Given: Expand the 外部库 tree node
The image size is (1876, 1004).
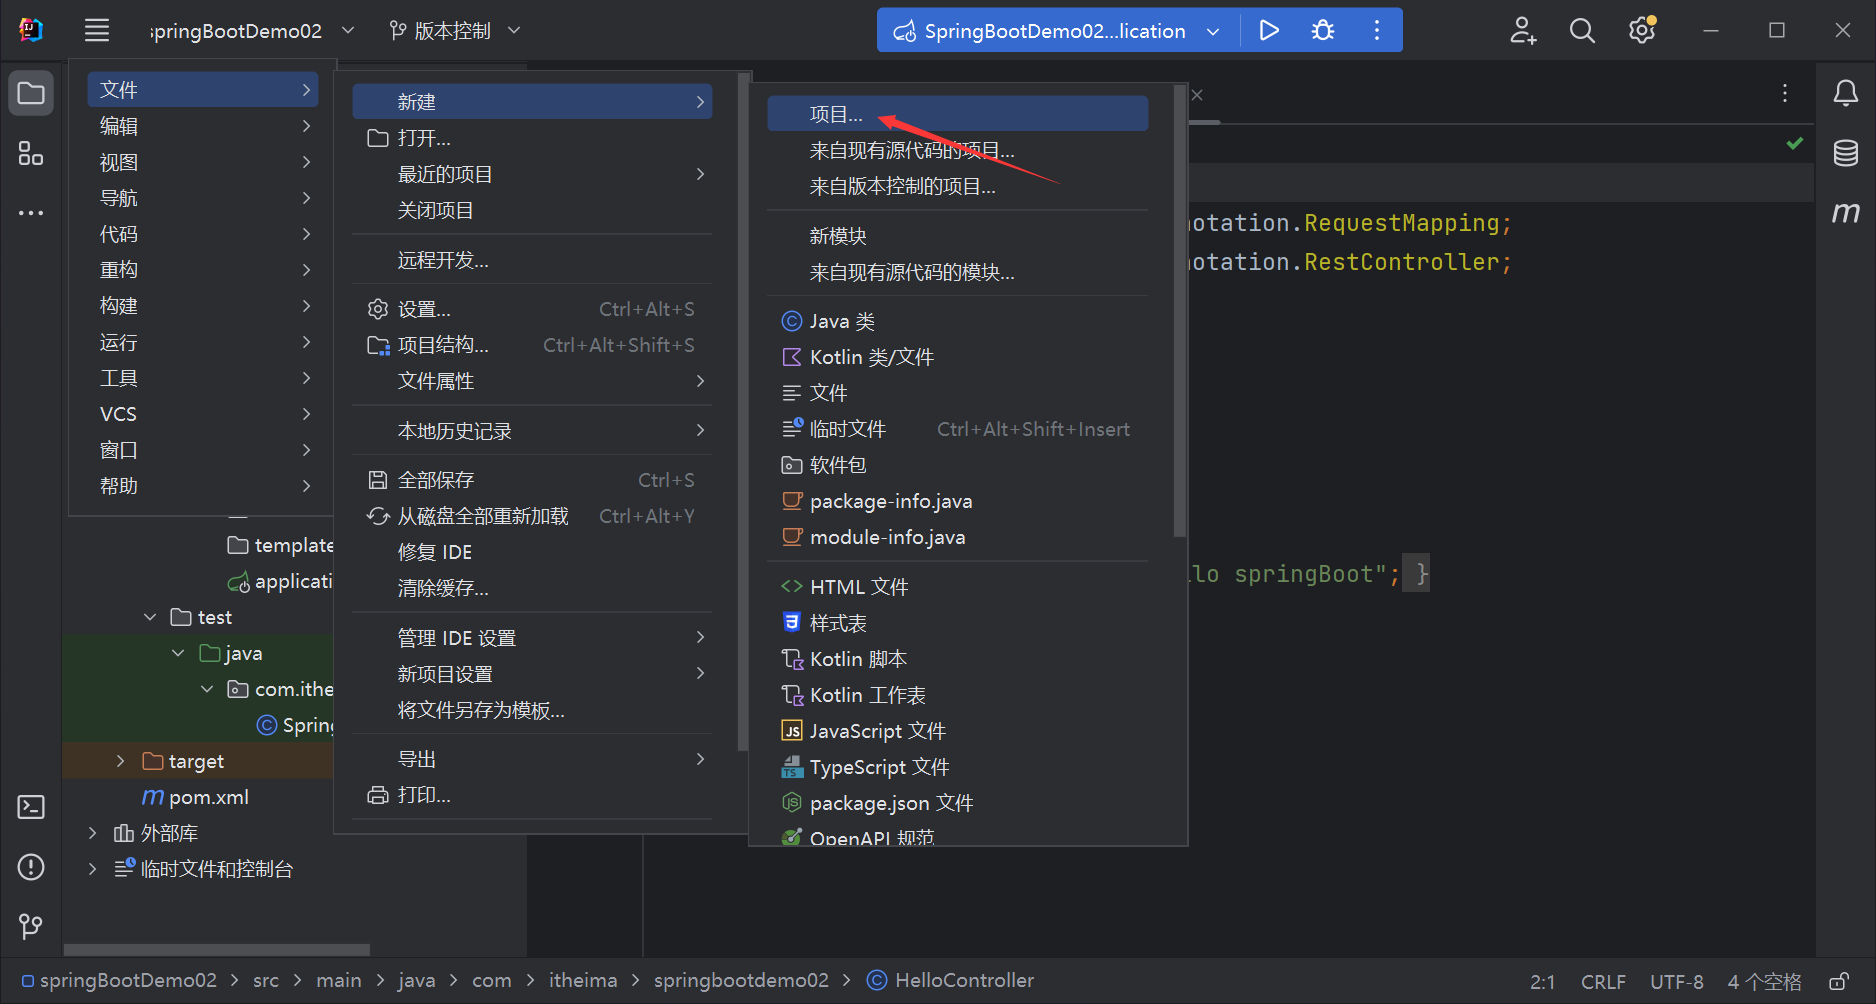Looking at the screenshot, I should [x=93, y=833].
